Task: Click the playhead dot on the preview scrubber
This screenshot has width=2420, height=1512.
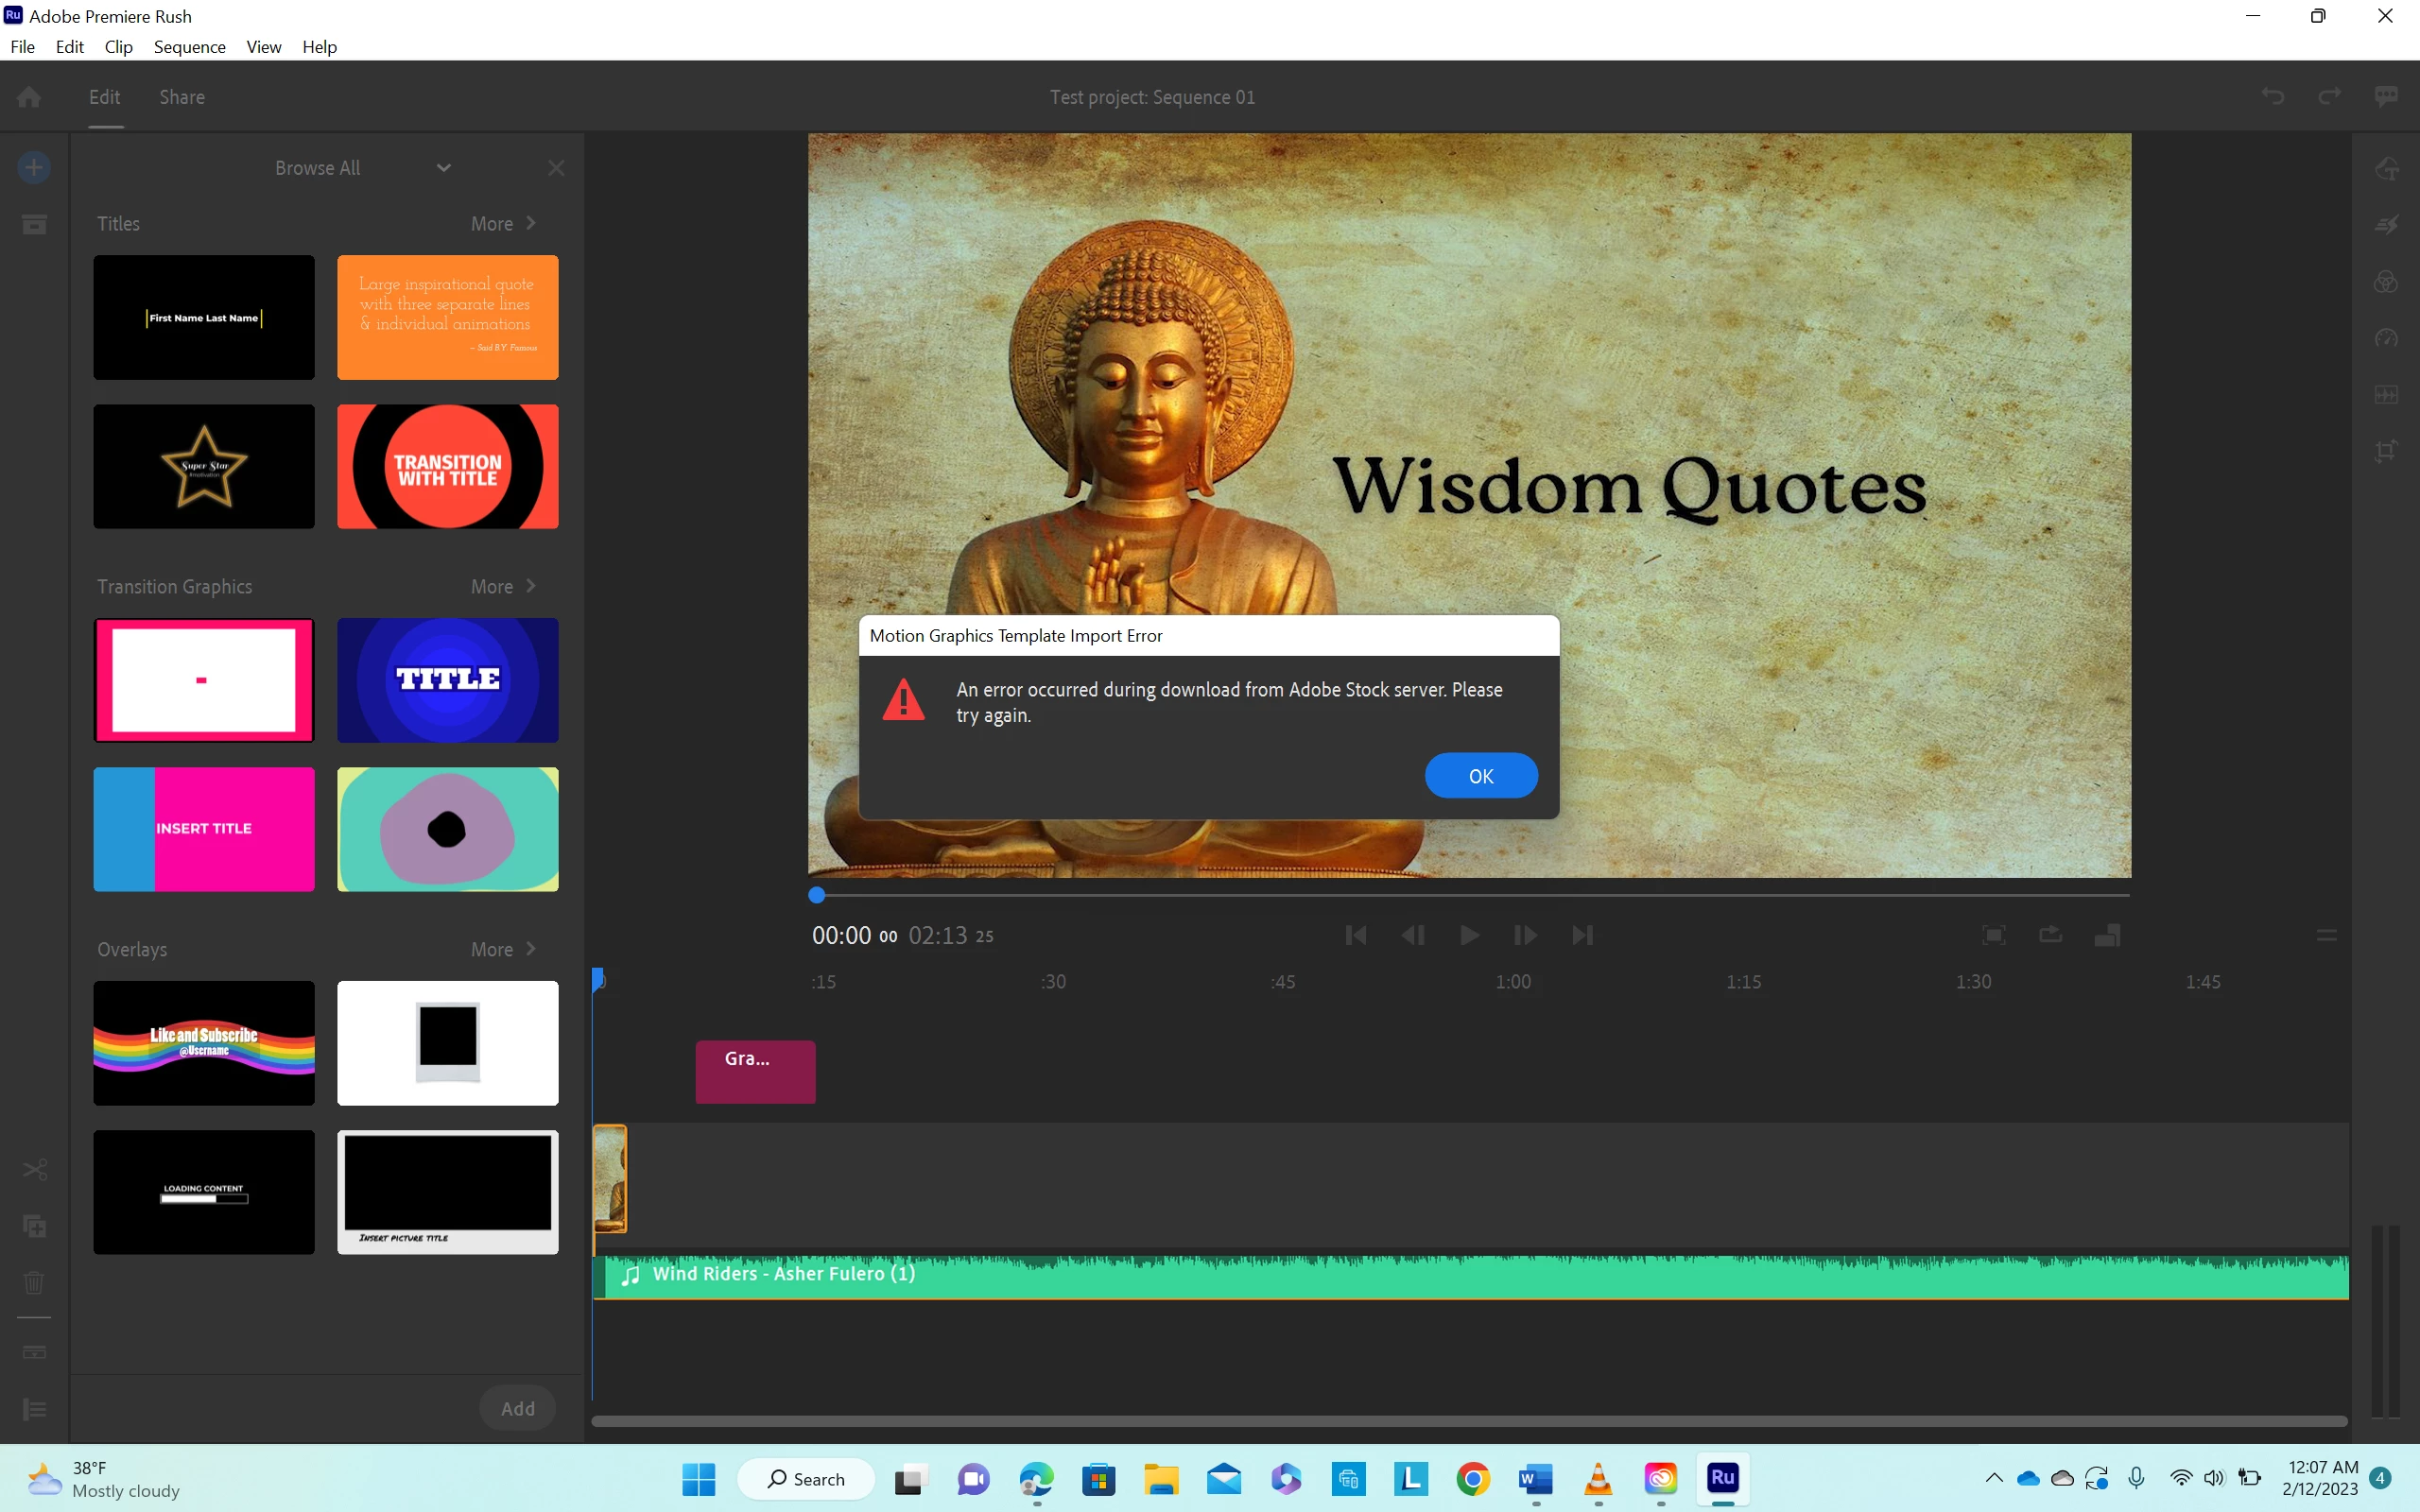Action: click(817, 895)
